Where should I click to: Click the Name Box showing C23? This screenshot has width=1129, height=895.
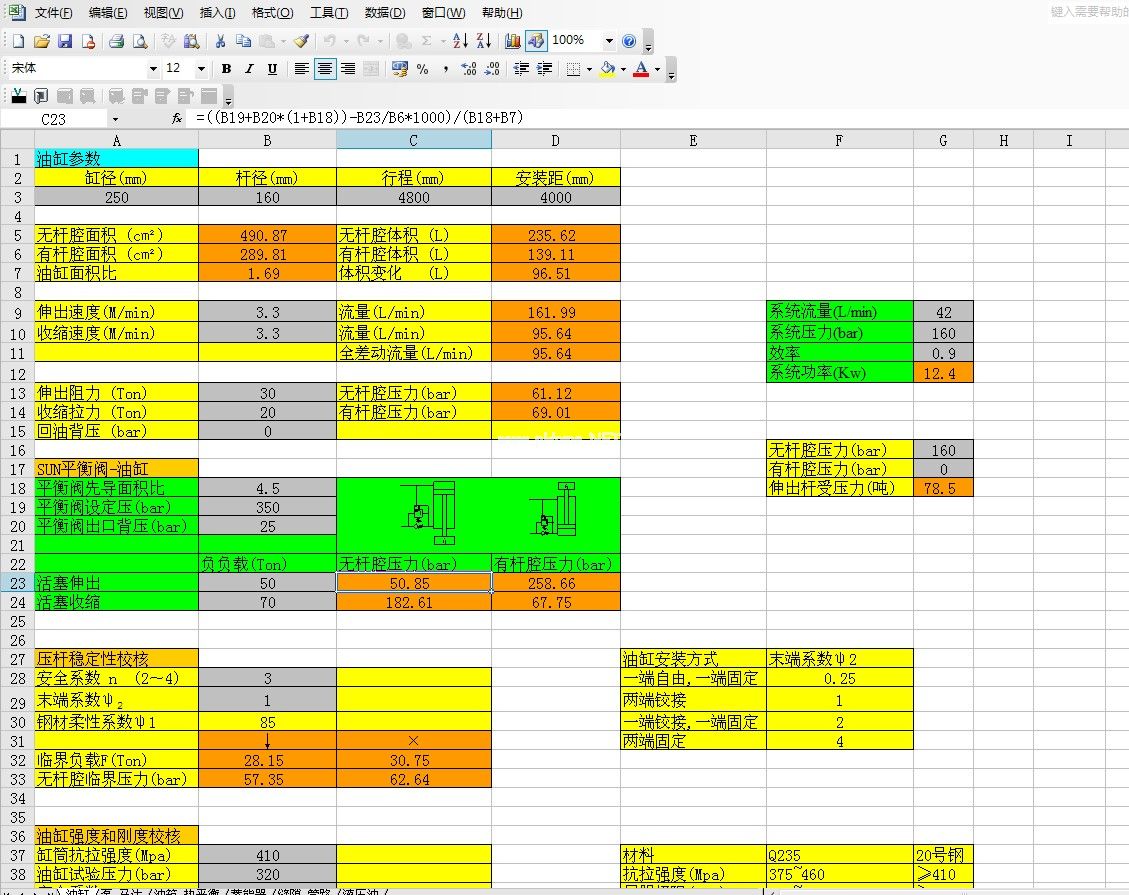click(x=54, y=119)
